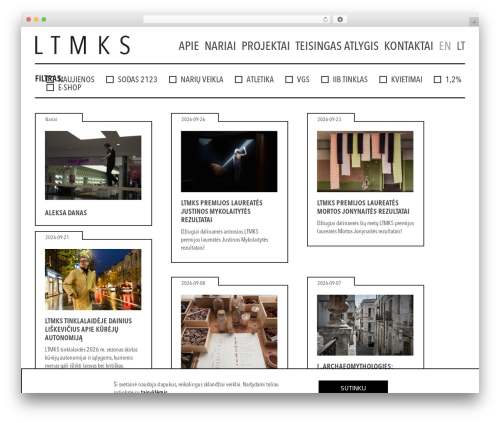Image resolution: width=500 pixels, height=423 pixels.
Task: Click the ALEKSA DANAS title
Action: 66,213
